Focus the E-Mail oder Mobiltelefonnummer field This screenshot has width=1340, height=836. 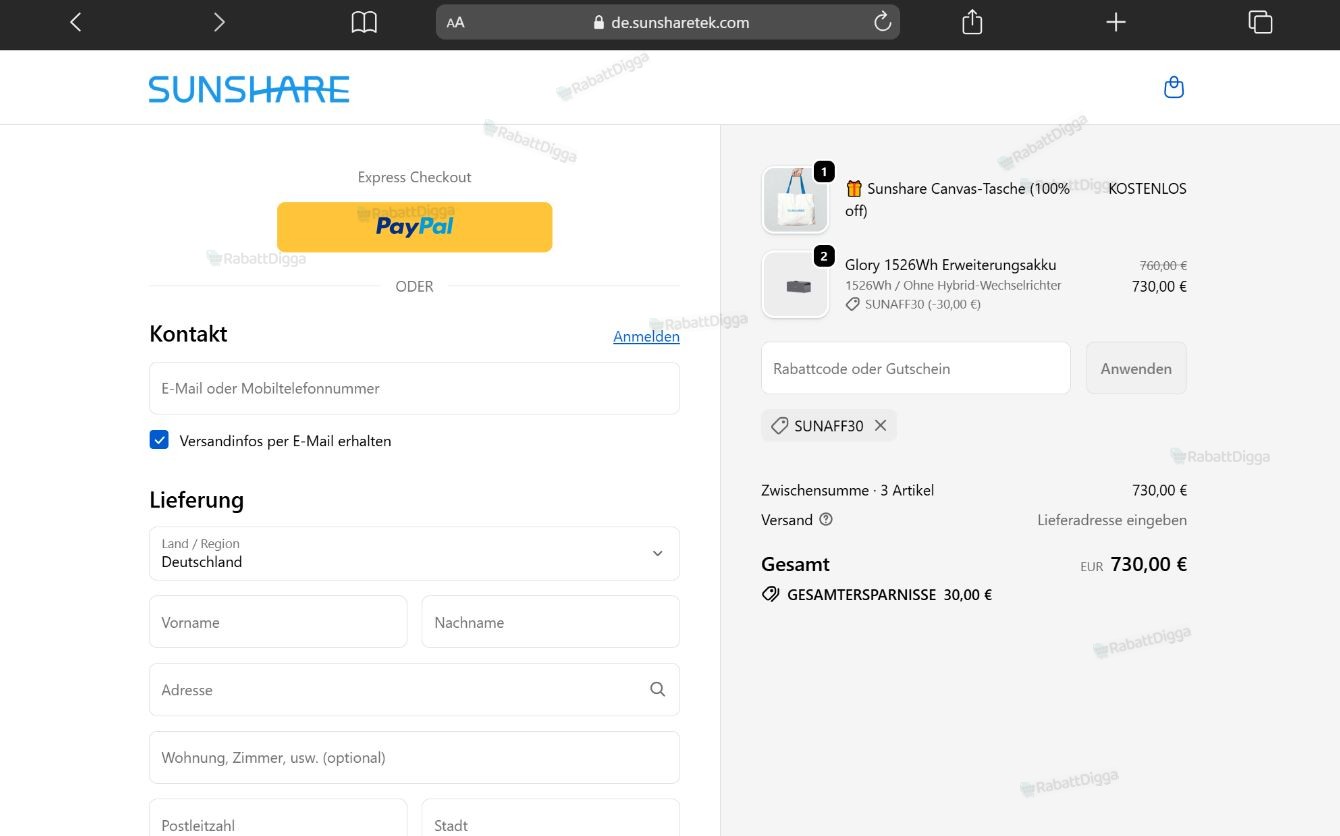coord(414,388)
